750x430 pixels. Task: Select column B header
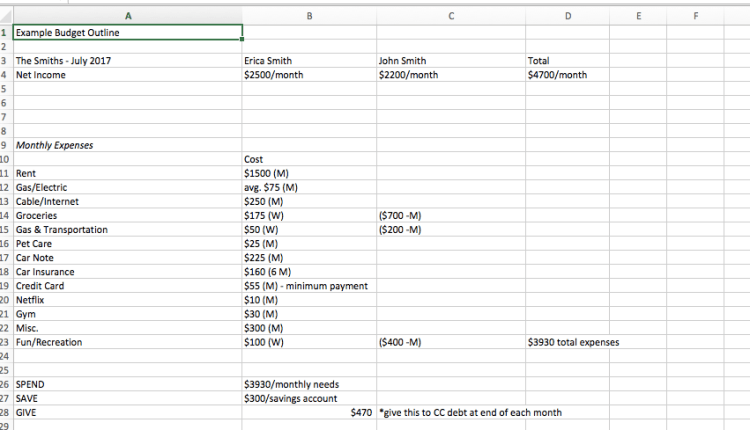click(309, 15)
